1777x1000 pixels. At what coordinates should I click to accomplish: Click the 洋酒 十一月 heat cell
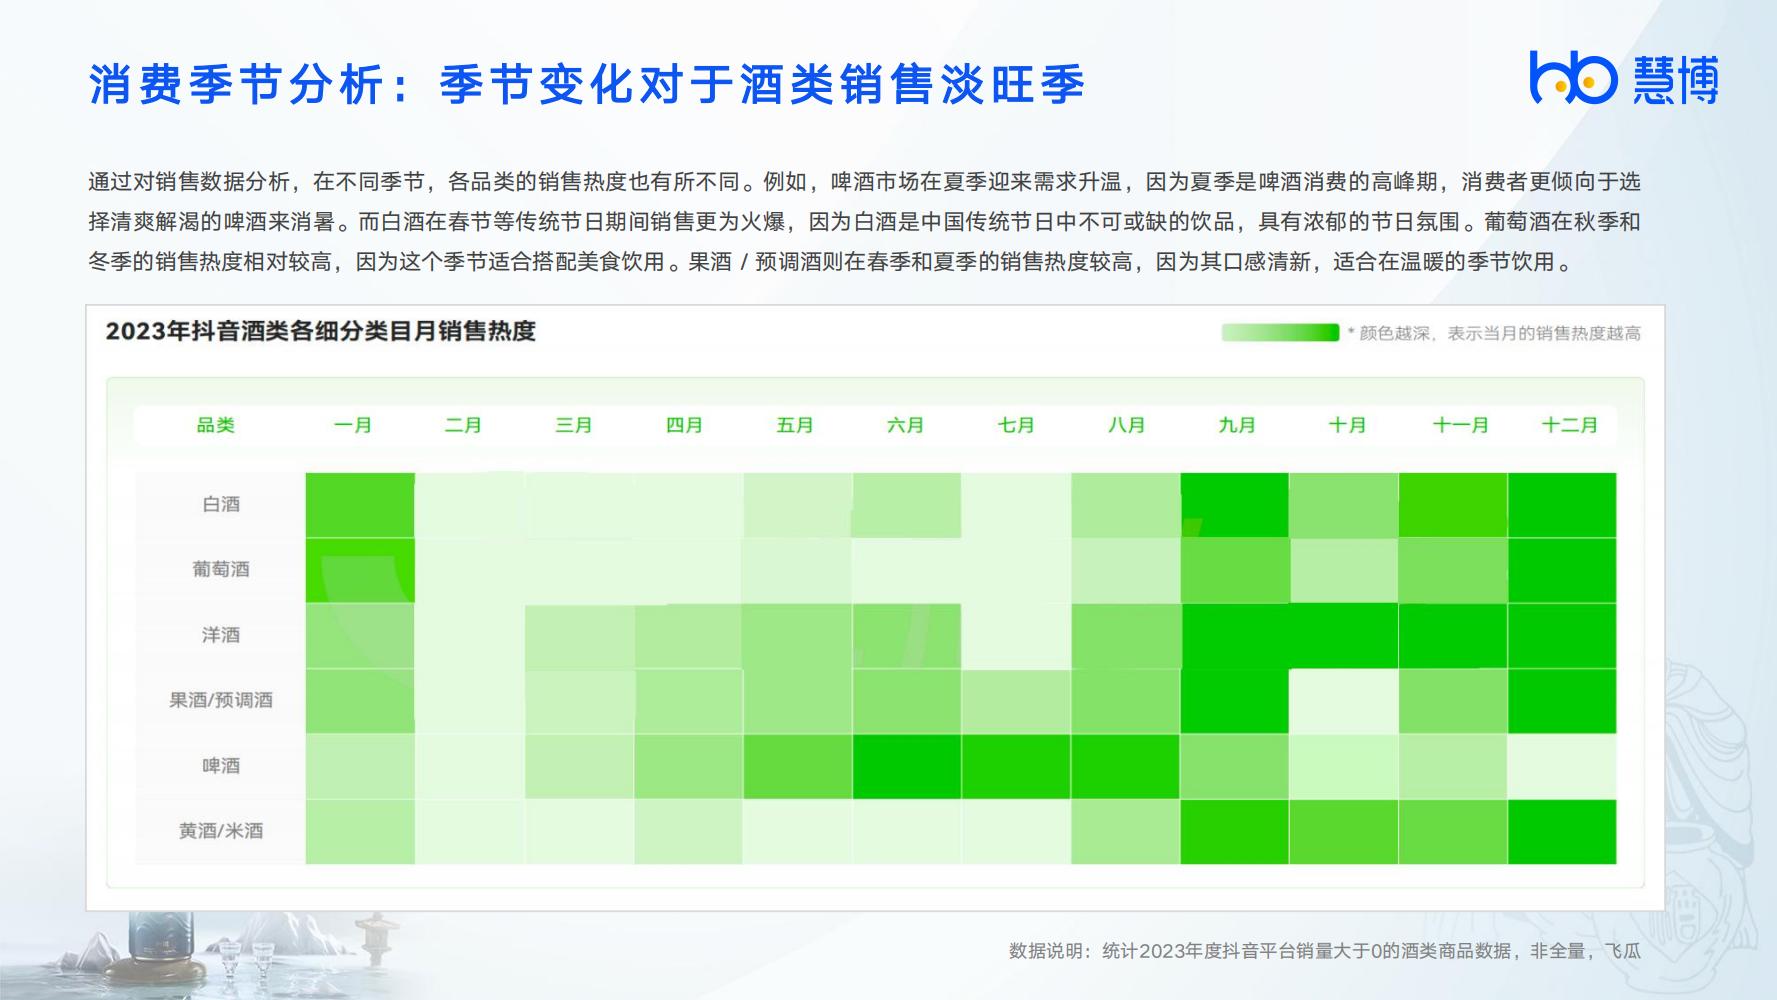tap(1453, 636)
